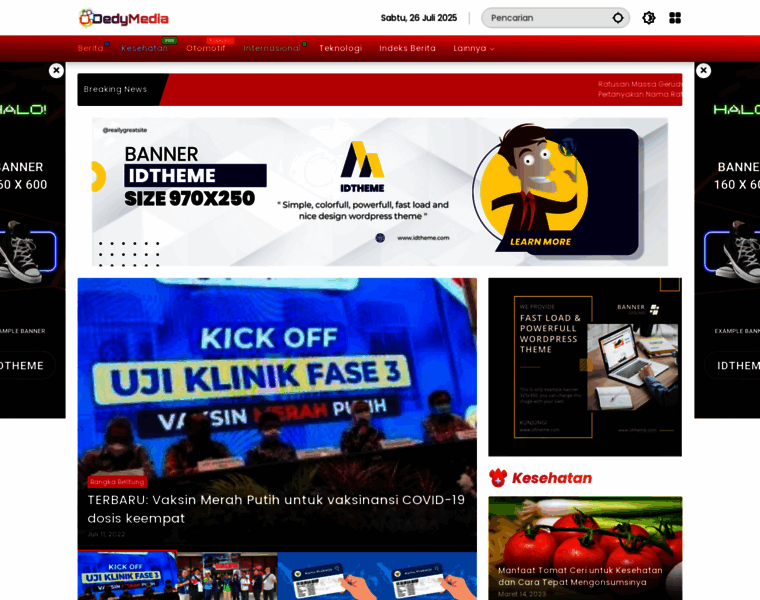Viewport: 760px width, 600px height.
Task: Expand the Lainnya dropdown menu
Action: [x=474, y=48]
